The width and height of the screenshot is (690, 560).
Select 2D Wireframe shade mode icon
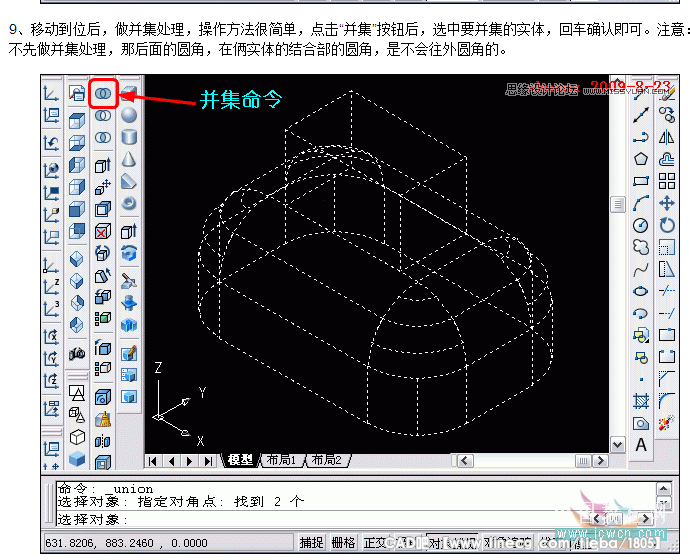coord(77,393)
